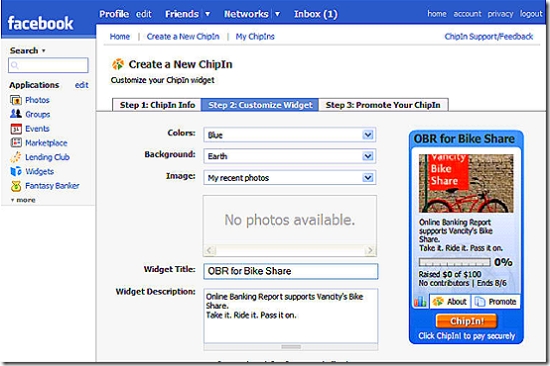Click the widget fundraising progress bar
The width and height of the screenshot is (550, 366).
[455, 262]
